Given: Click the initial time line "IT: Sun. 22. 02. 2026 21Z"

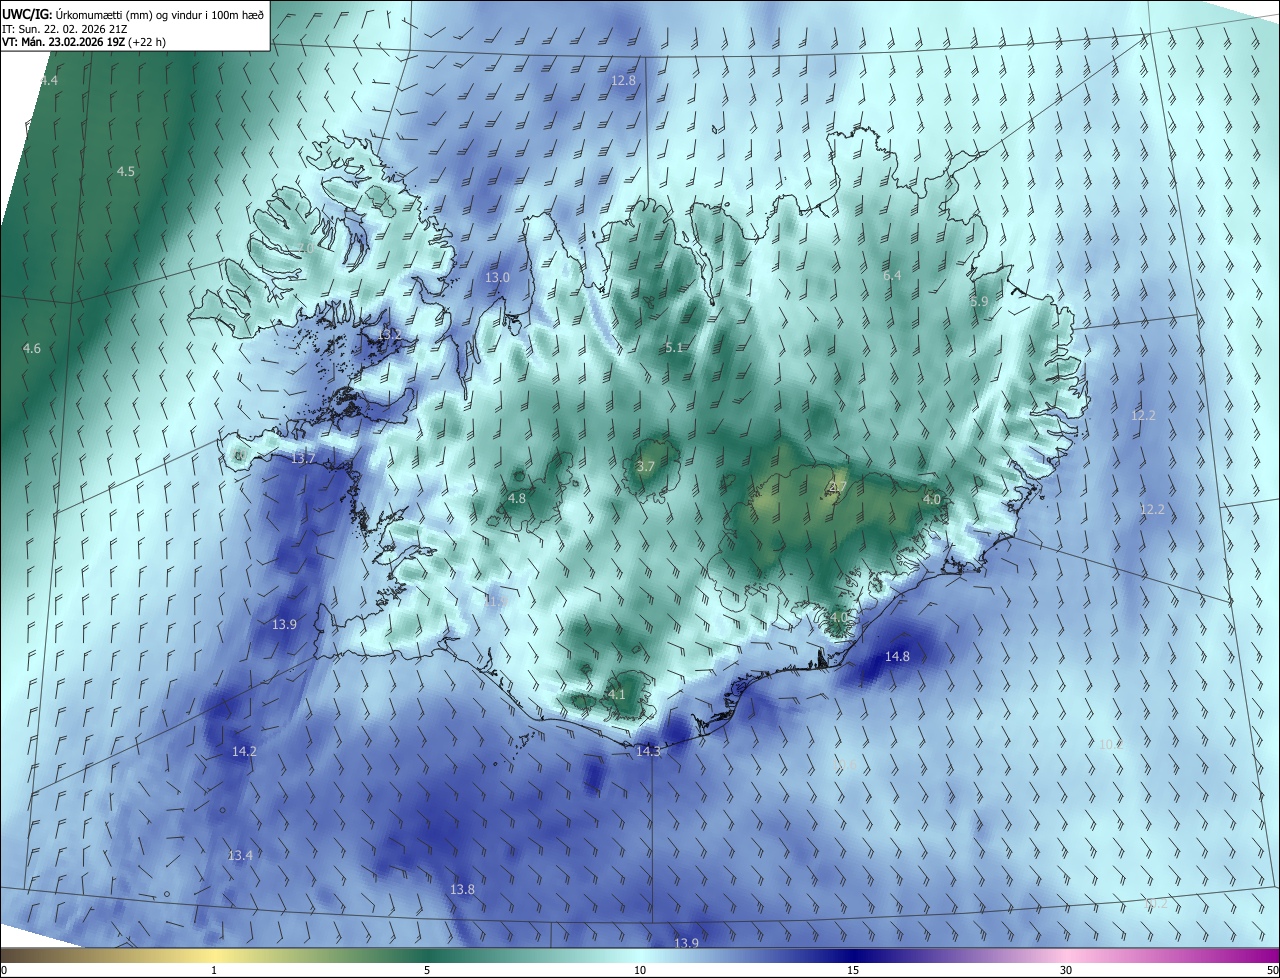Looking at the screenshot, I should (x=65, y=29).
